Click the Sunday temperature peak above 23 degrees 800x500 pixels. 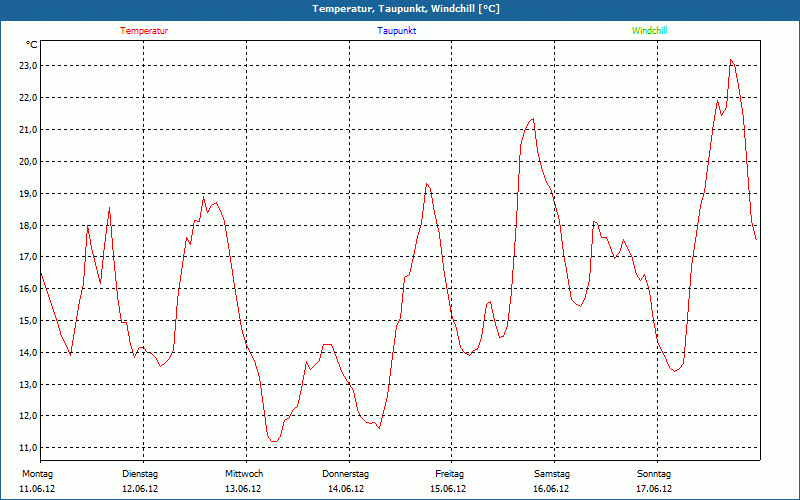(731, 60)
